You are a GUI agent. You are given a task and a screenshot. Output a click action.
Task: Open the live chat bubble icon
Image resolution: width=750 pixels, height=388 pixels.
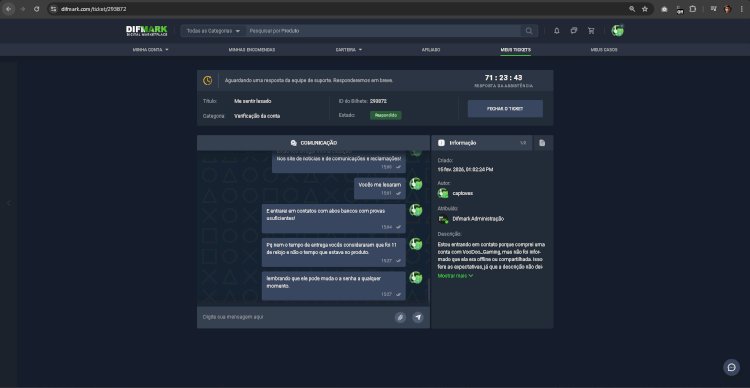click(731, 367)
